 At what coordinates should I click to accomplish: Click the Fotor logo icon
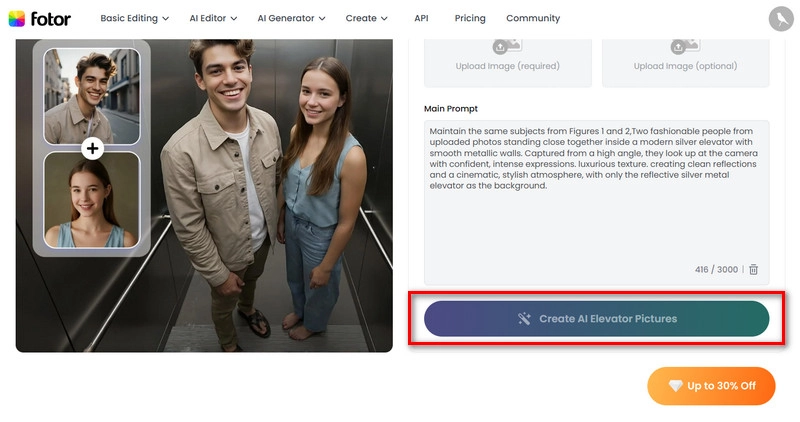(x=16, y=18)
